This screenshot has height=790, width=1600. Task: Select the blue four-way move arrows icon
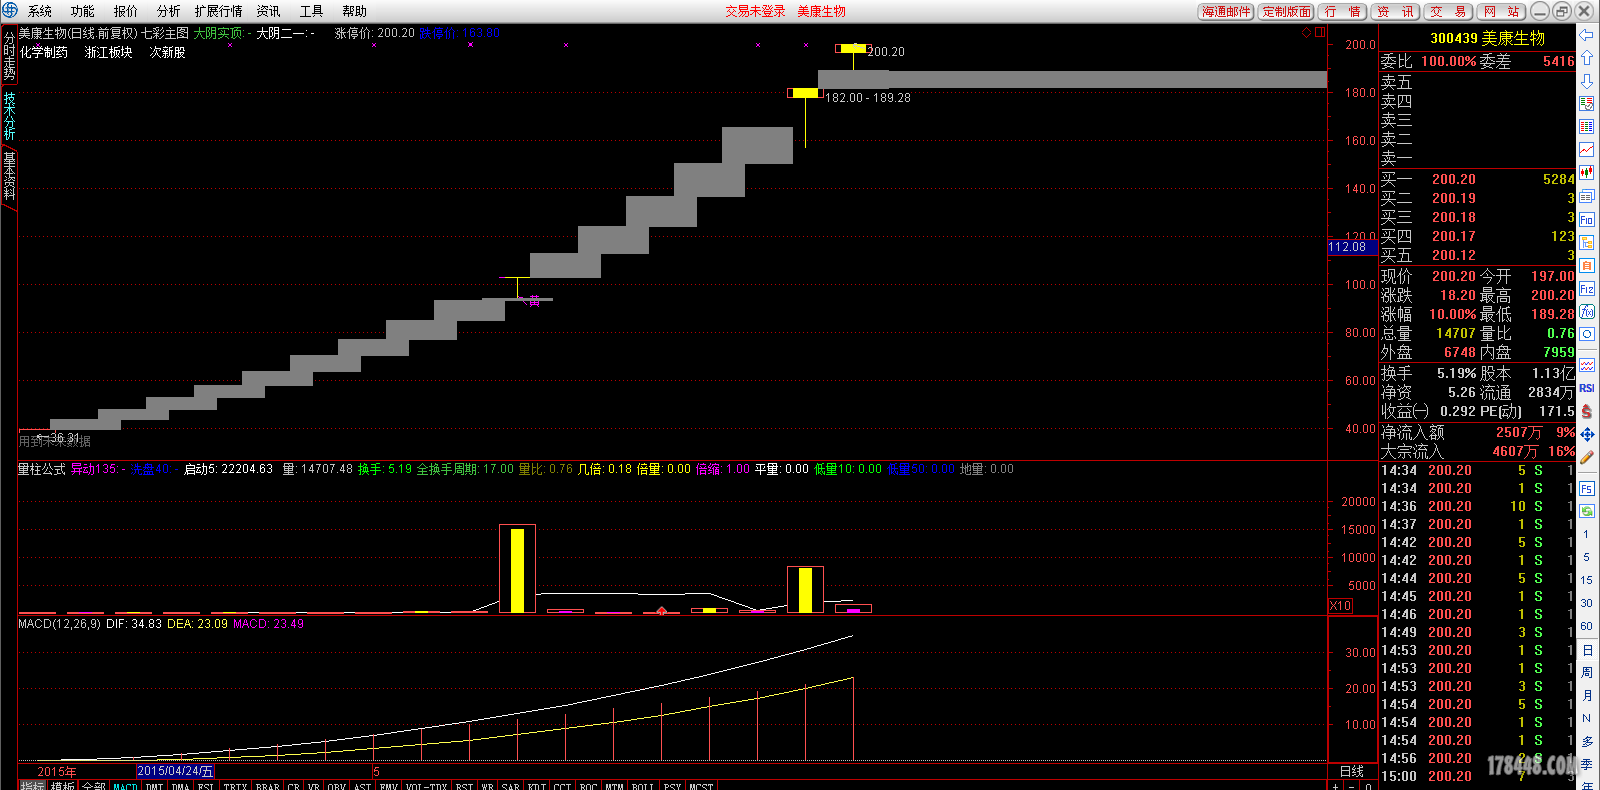1587,434
